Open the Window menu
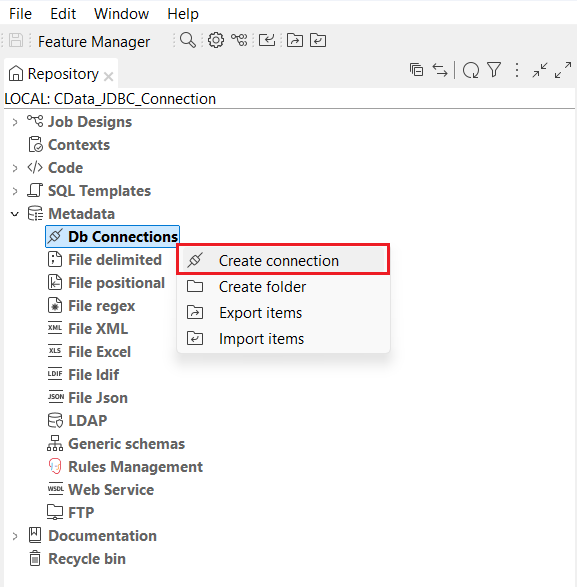The width and height of the screenshot is (577, 587). coord(121,14)
